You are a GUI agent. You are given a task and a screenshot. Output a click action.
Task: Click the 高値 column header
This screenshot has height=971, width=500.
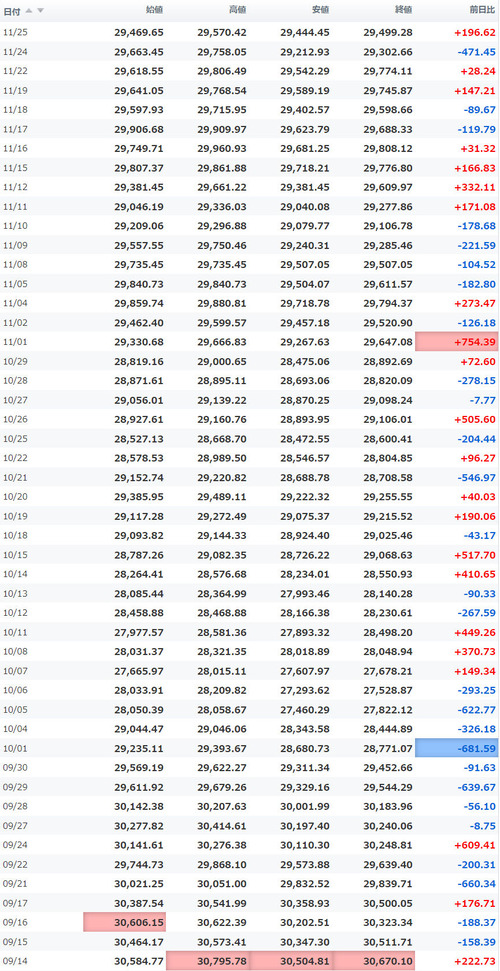pos(237,10)
